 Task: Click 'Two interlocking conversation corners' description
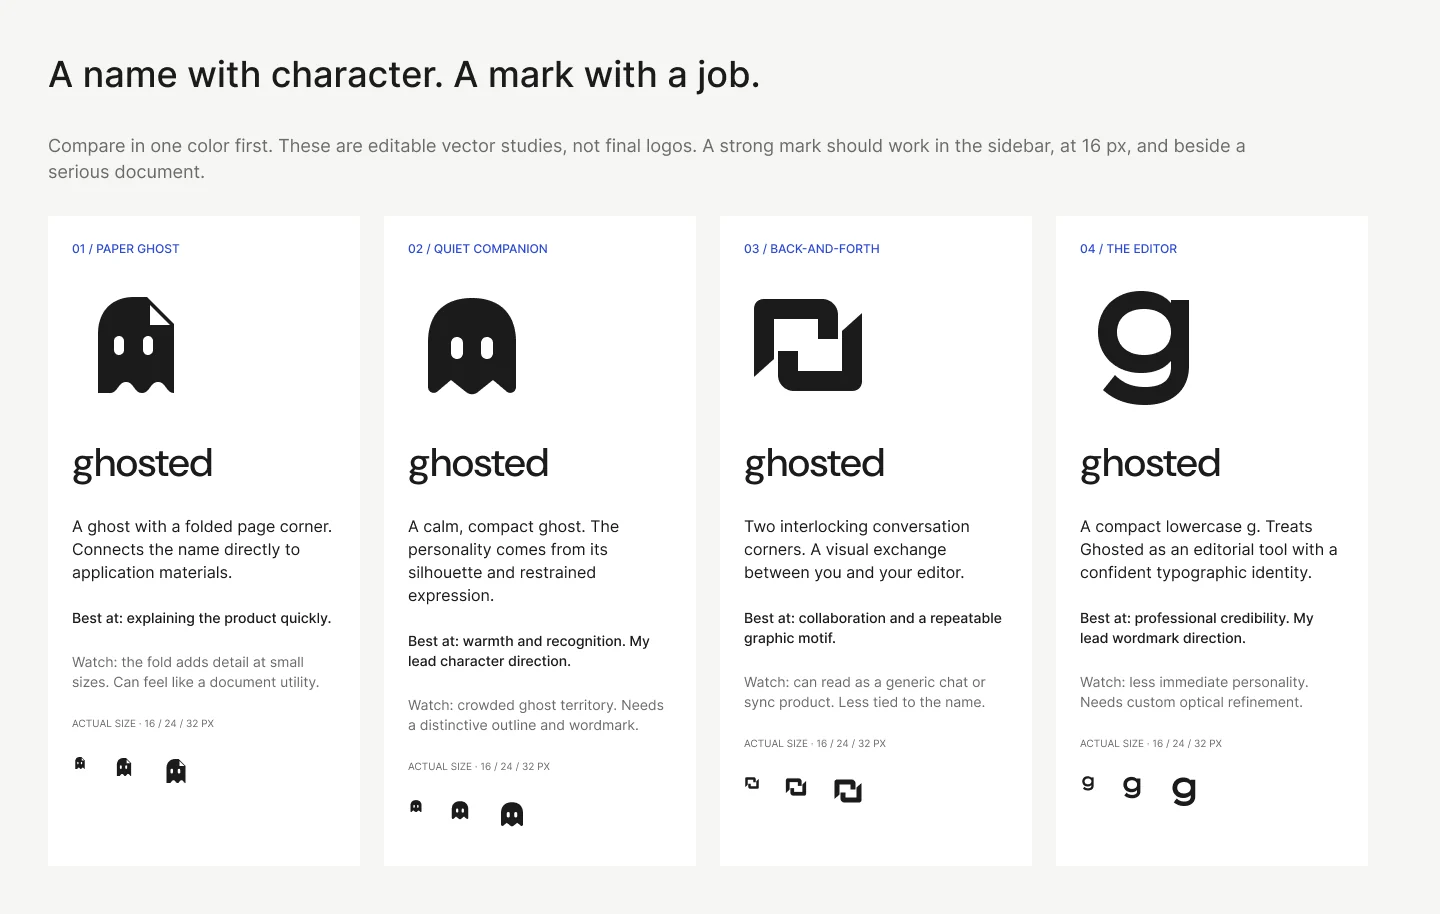[x=857, y=549]
